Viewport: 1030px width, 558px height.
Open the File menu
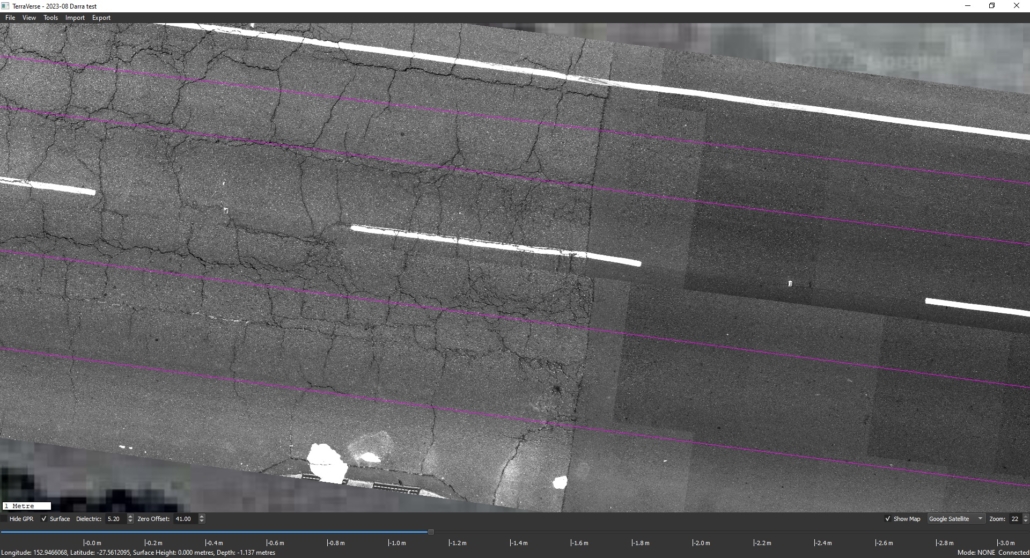point(10,18)
